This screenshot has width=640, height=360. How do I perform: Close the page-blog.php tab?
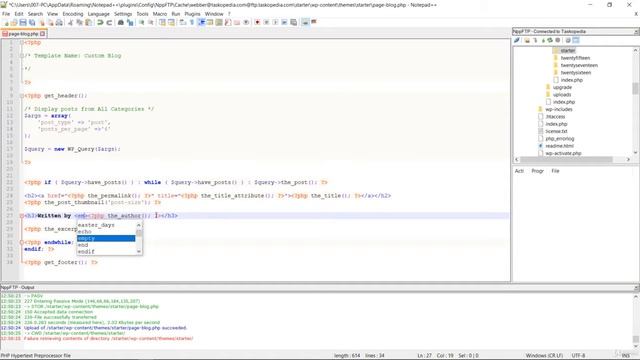[42, 34]
